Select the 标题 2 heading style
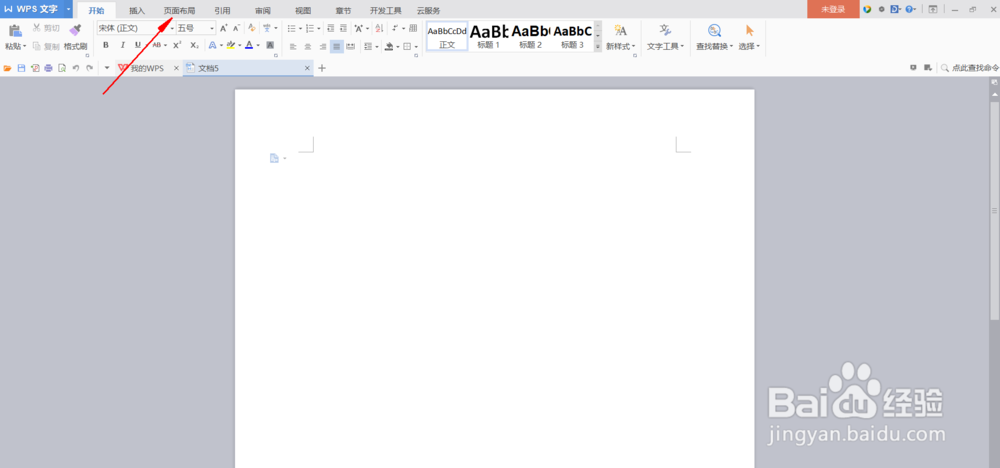1000x468 pixels. click(x=531, y=36)
